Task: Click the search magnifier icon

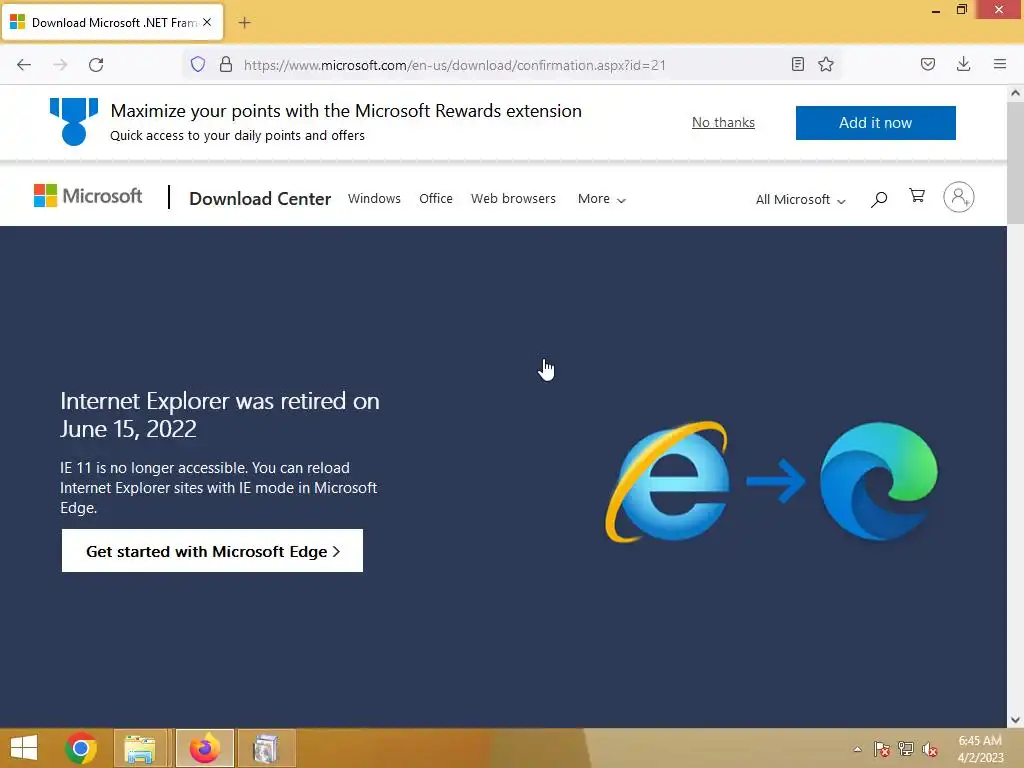Action: click(x=878, y=199)
